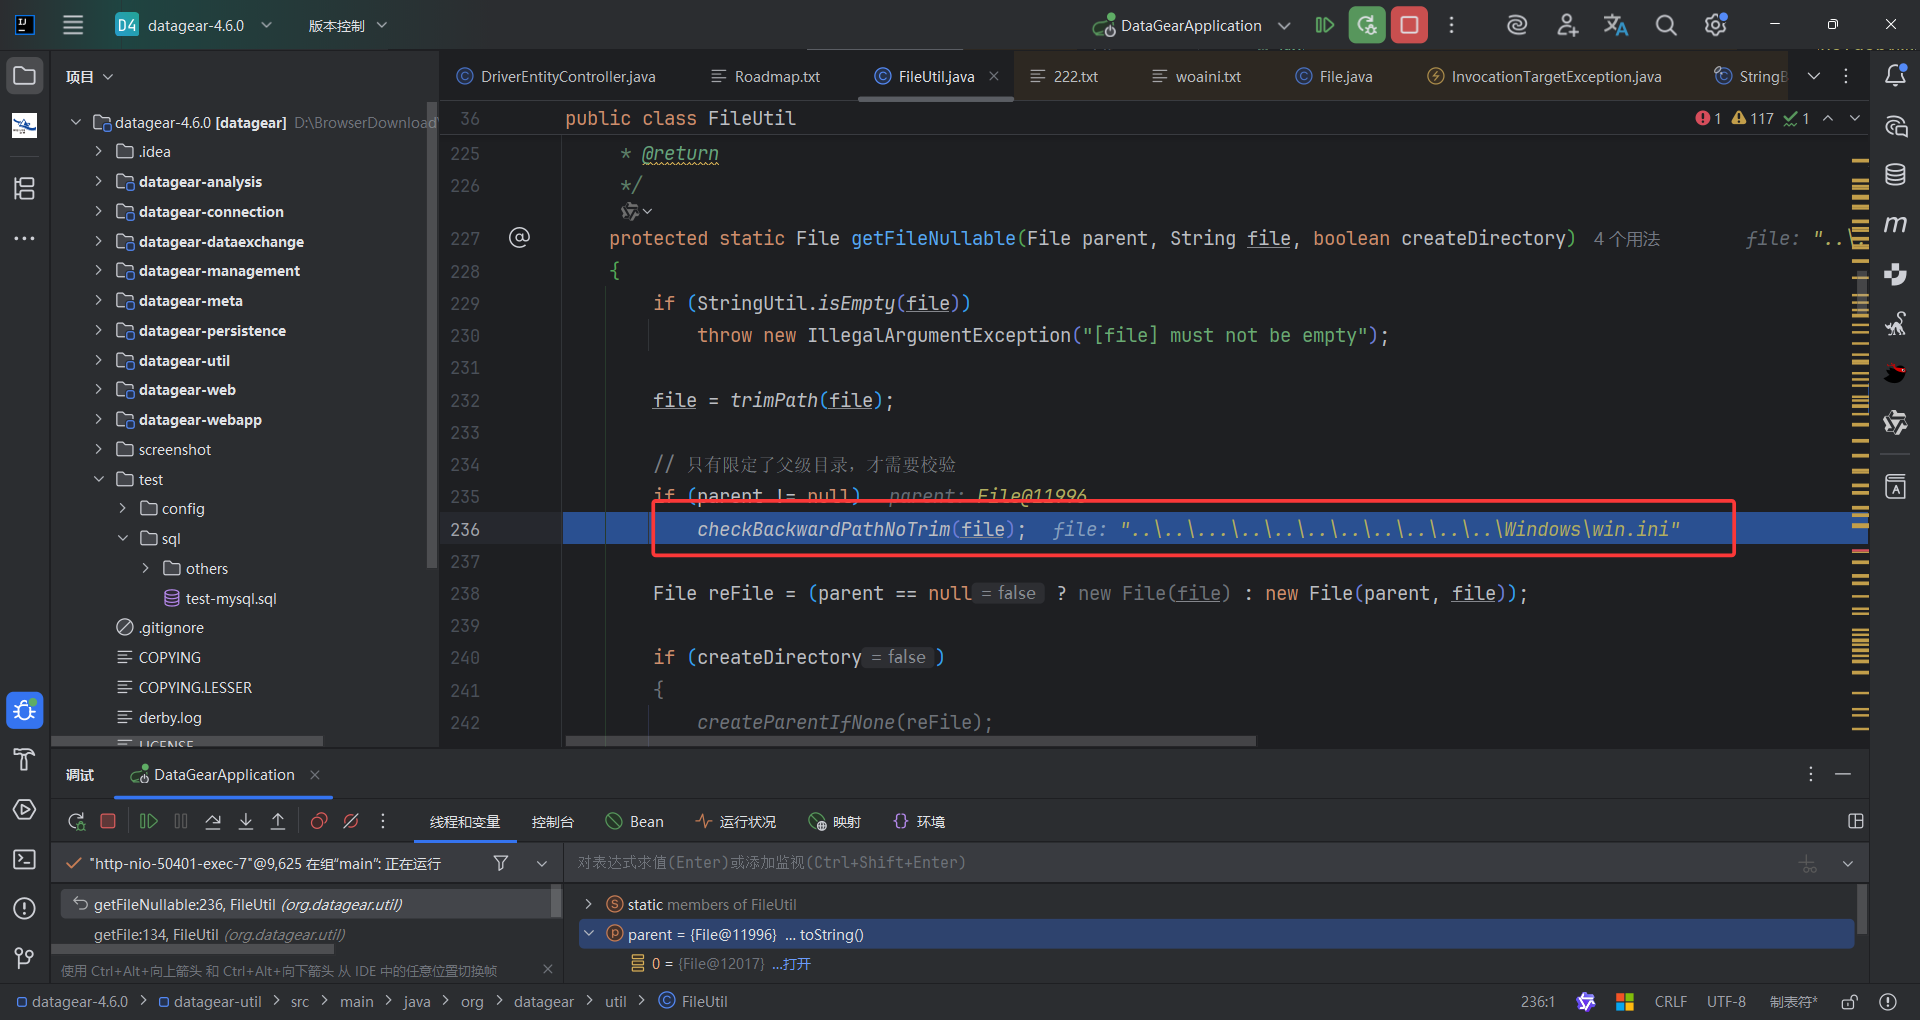Expand the datagear-webapp module
Screen dimensions: 1920x1020
(98, 420)
